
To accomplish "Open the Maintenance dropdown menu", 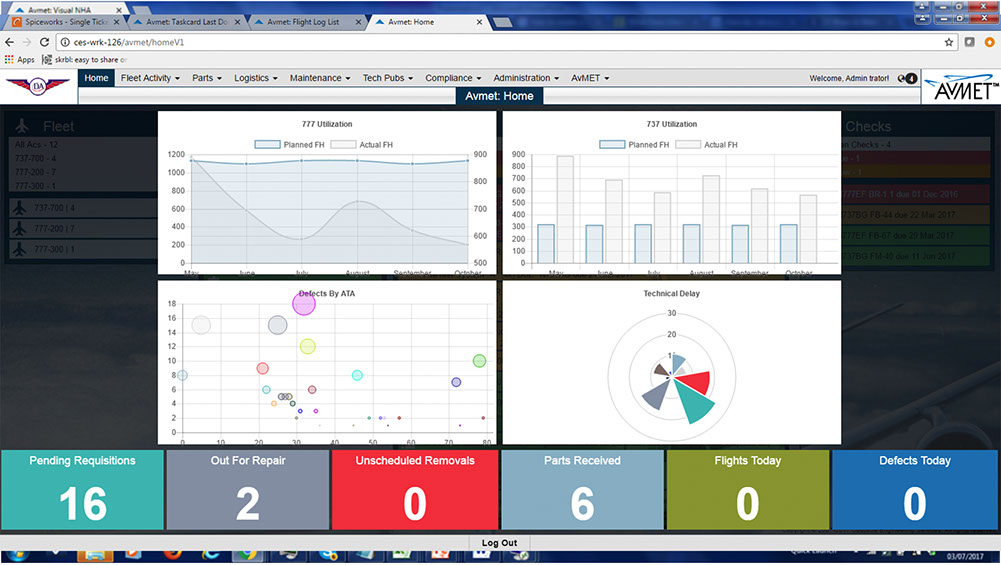I will [320, 78].
